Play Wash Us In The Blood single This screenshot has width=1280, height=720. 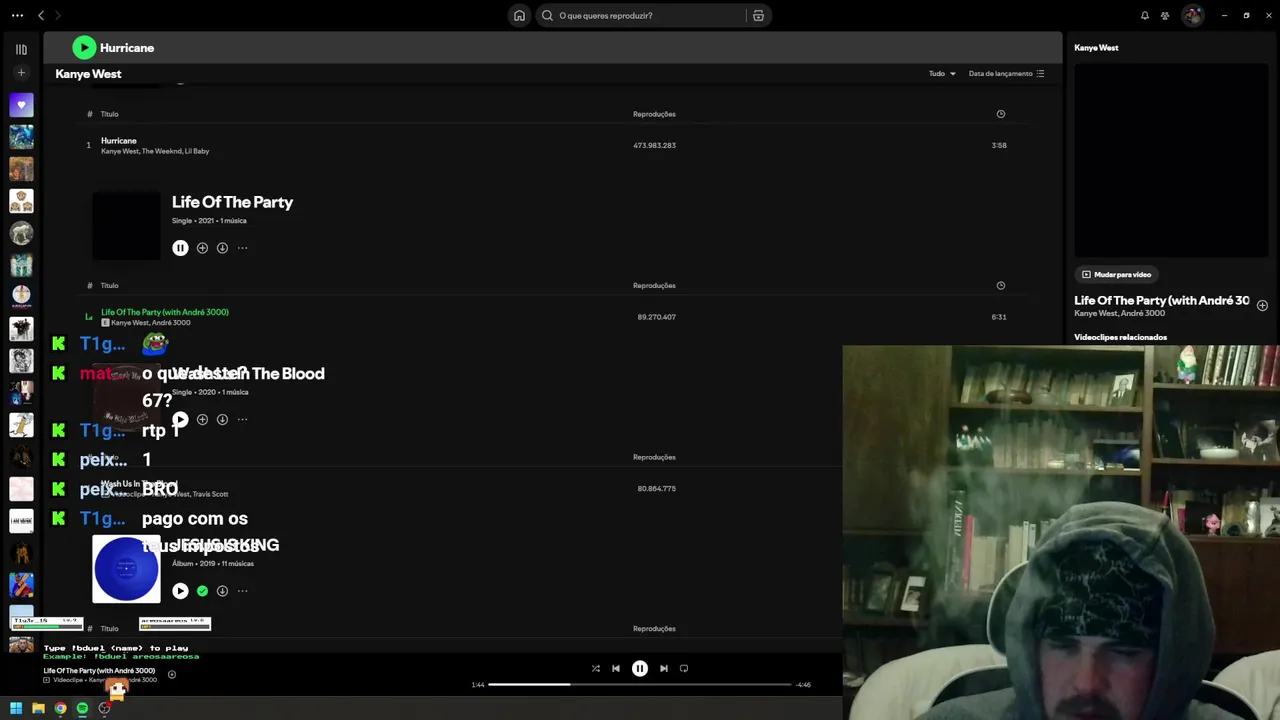tap(180, 419)
